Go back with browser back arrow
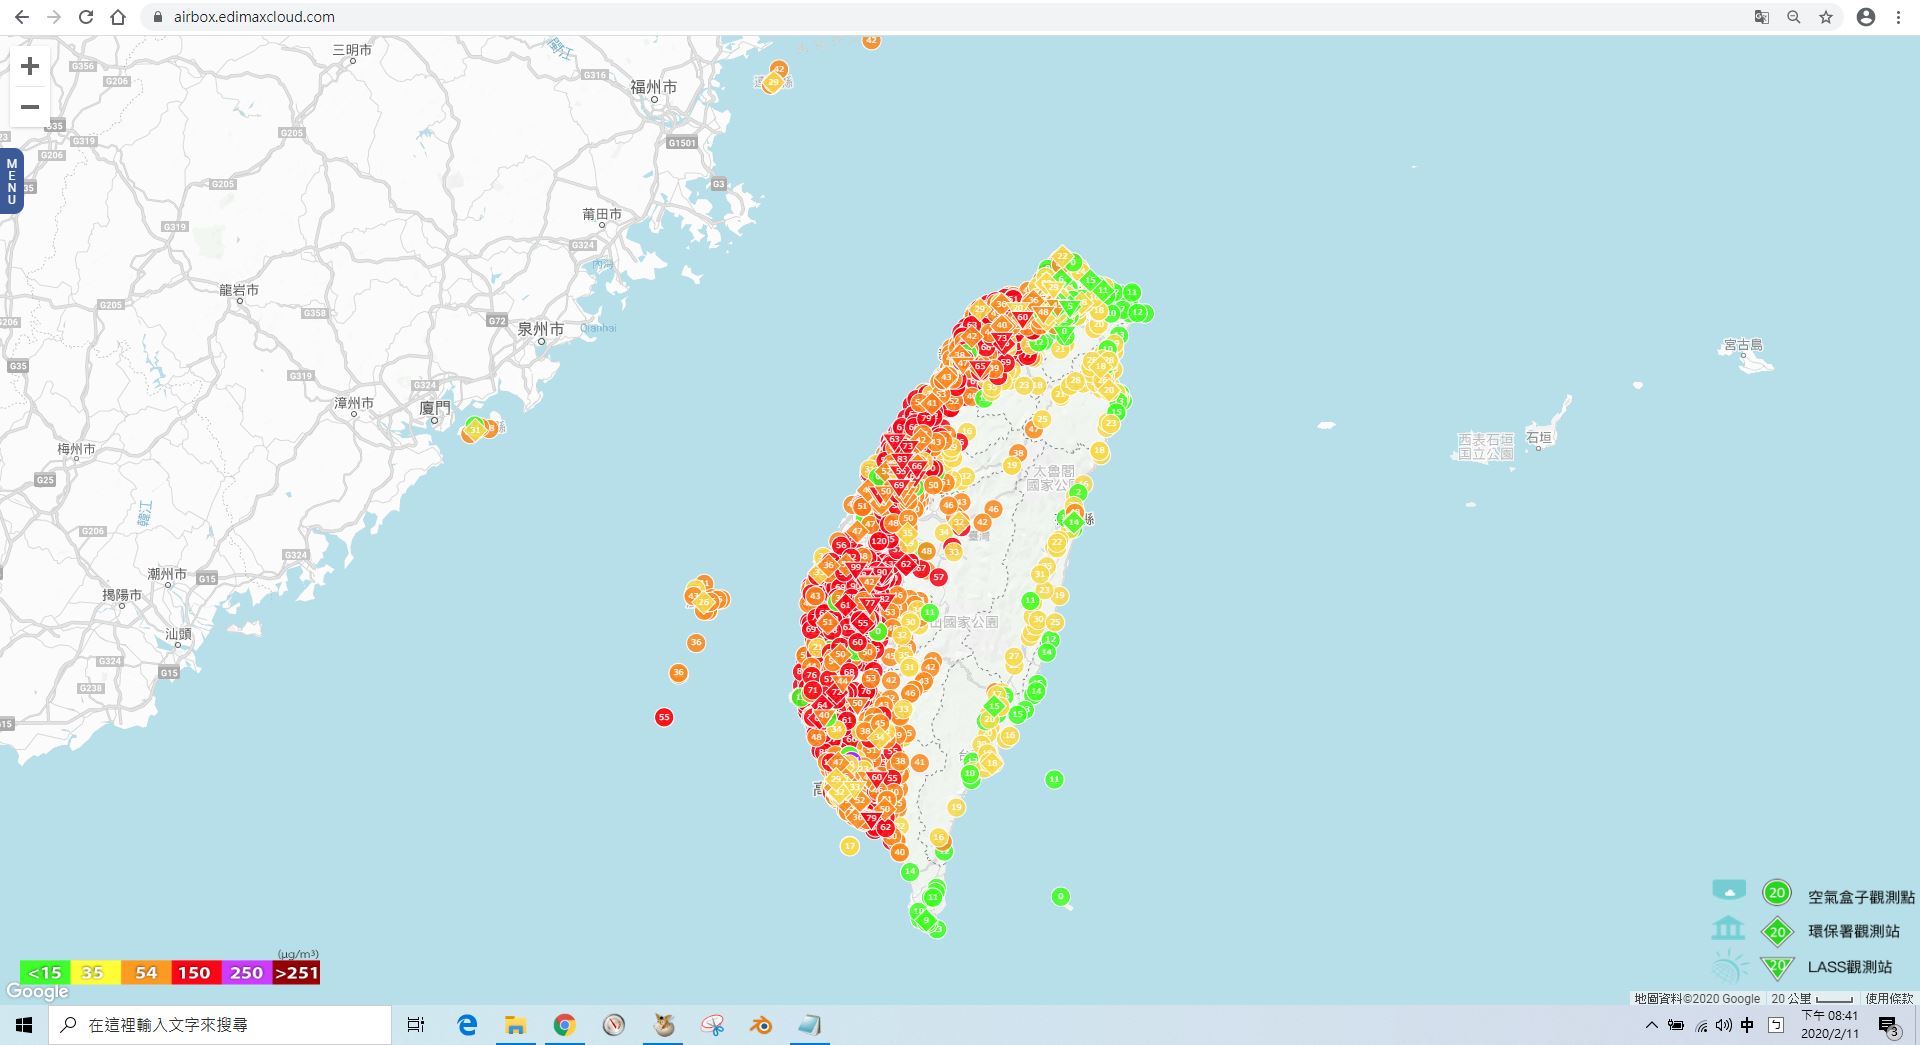 coord(22,17)
